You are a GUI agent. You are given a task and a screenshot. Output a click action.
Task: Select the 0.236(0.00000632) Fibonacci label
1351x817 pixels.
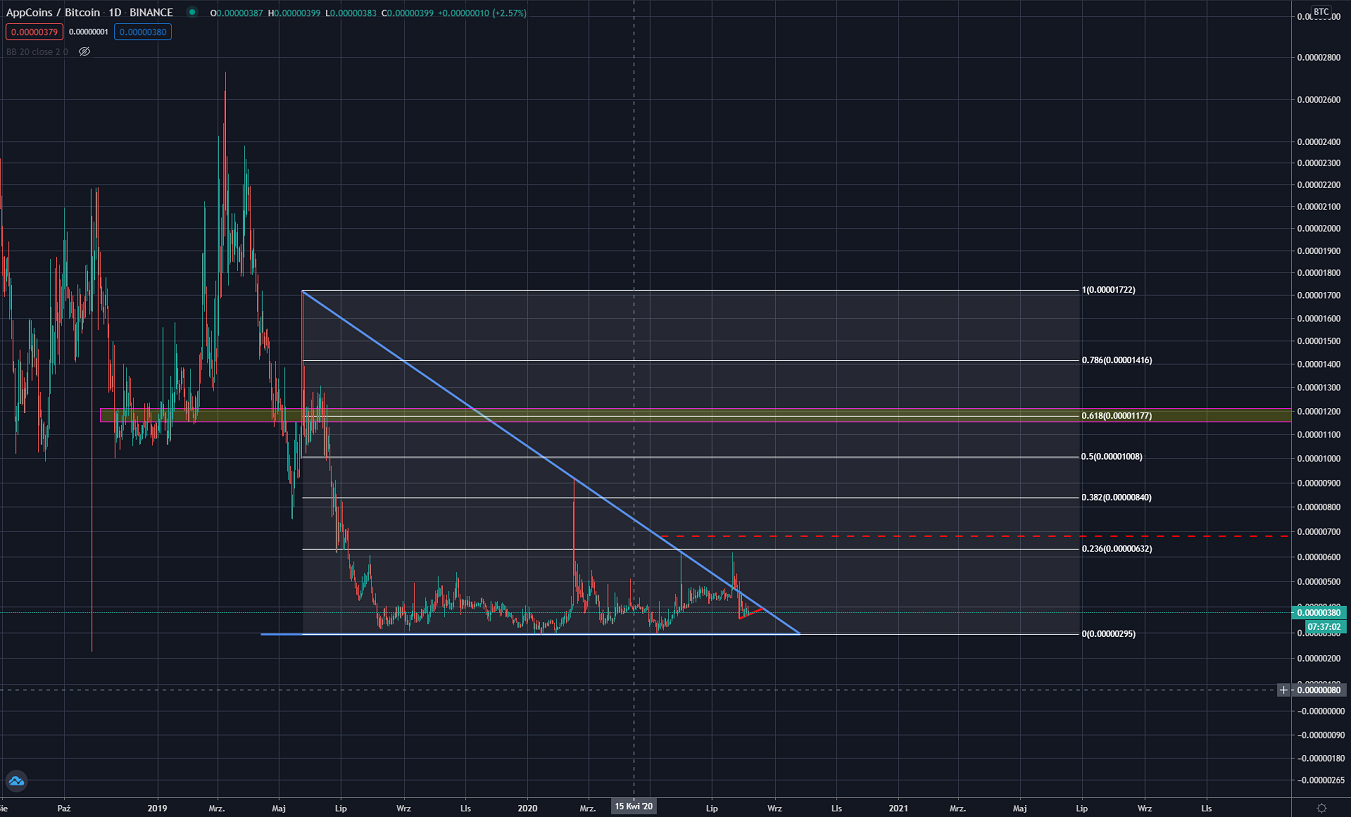click(x=1117, y=549)
